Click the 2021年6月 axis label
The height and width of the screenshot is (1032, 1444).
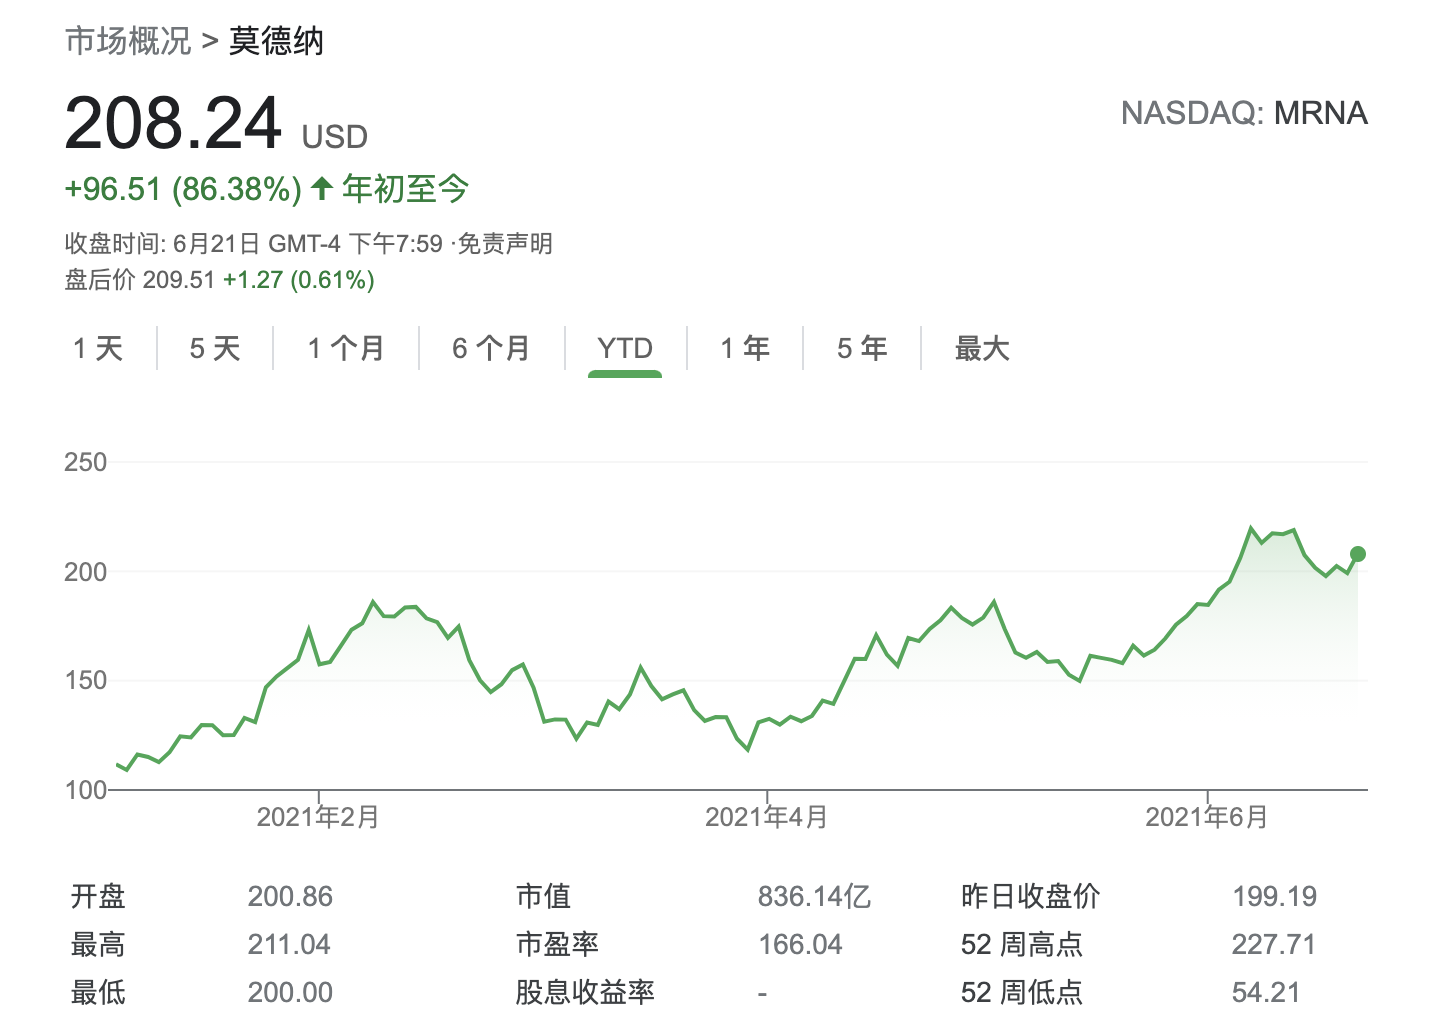pos(1206,817)
